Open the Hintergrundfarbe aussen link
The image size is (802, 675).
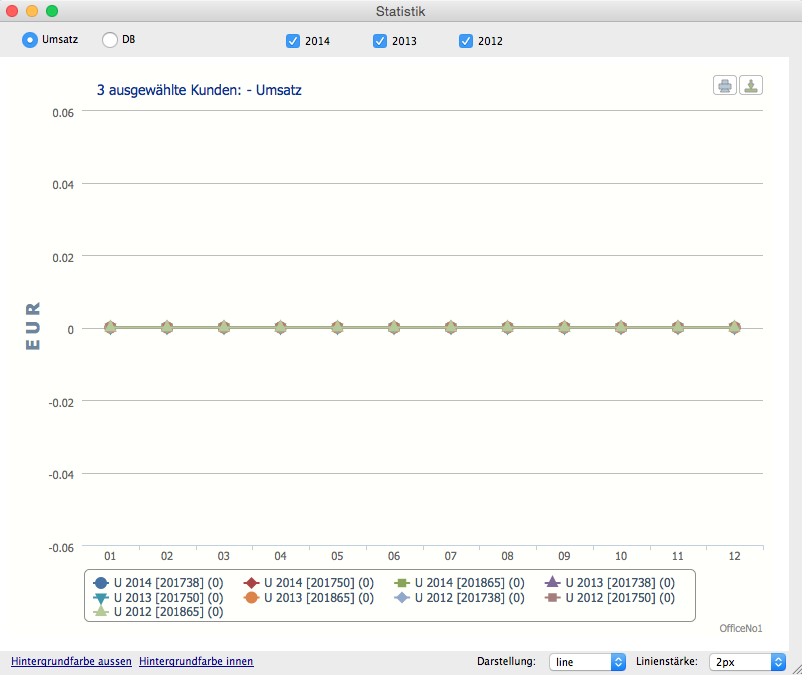(71, 661)
